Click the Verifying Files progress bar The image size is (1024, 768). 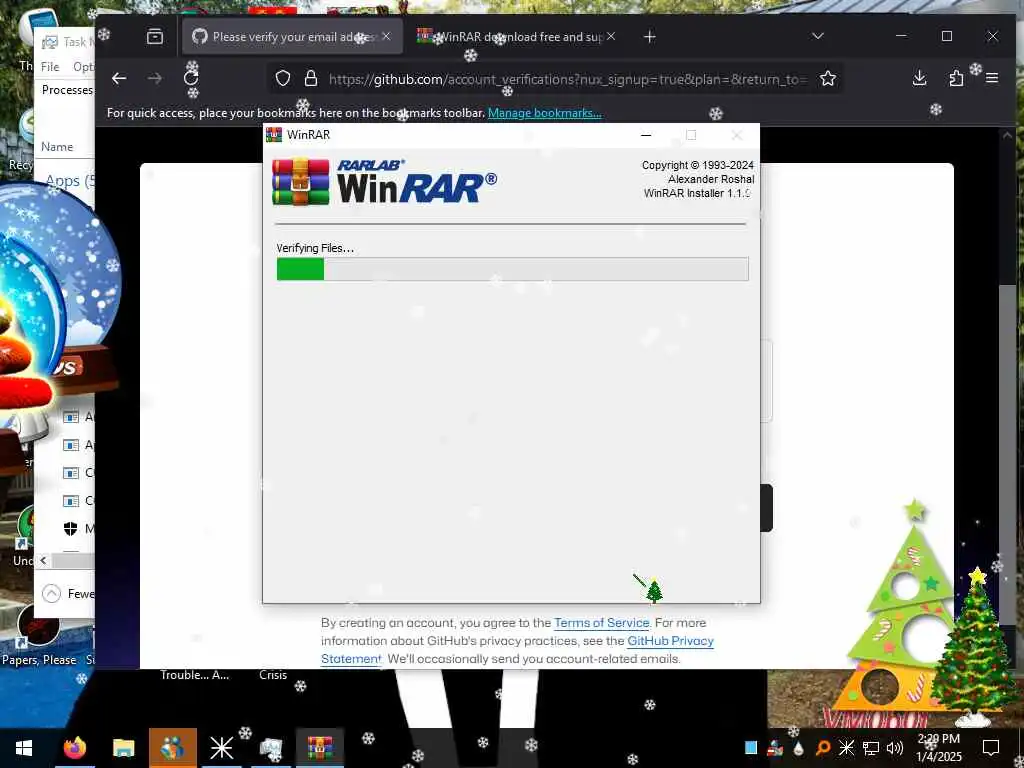pyautogui.click(x=513, y=269)
